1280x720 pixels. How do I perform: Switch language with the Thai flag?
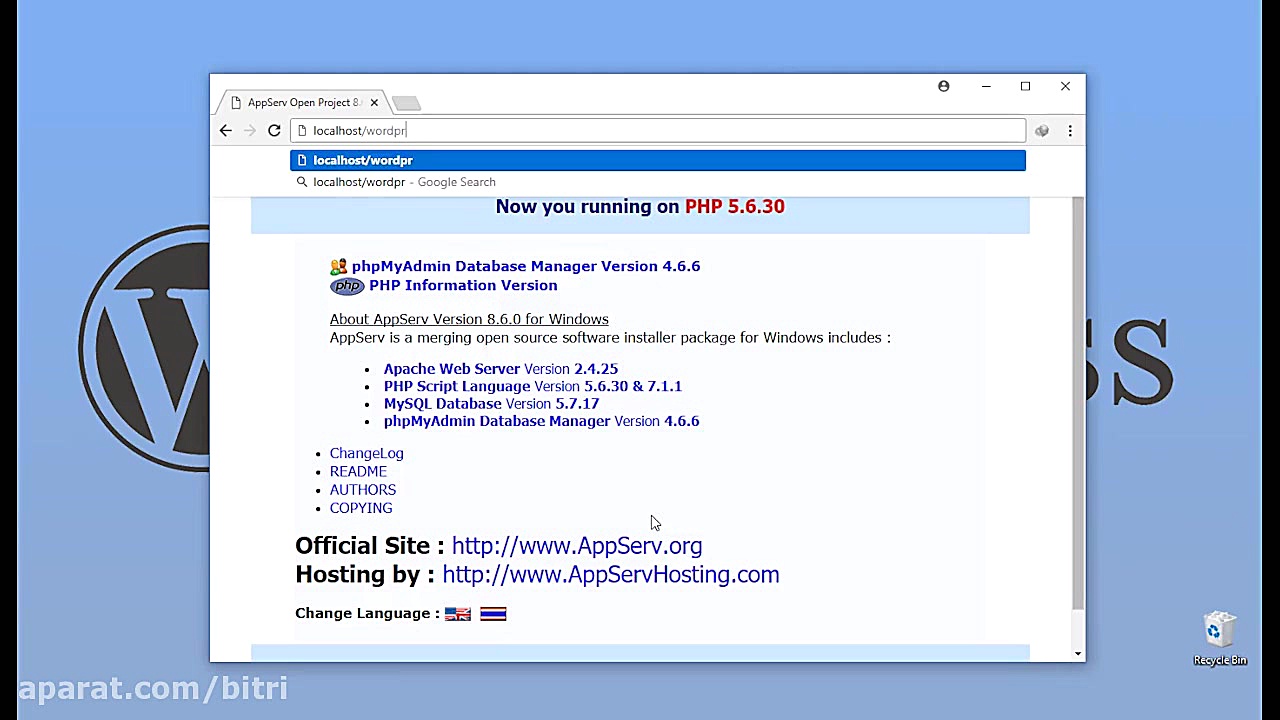493,614
